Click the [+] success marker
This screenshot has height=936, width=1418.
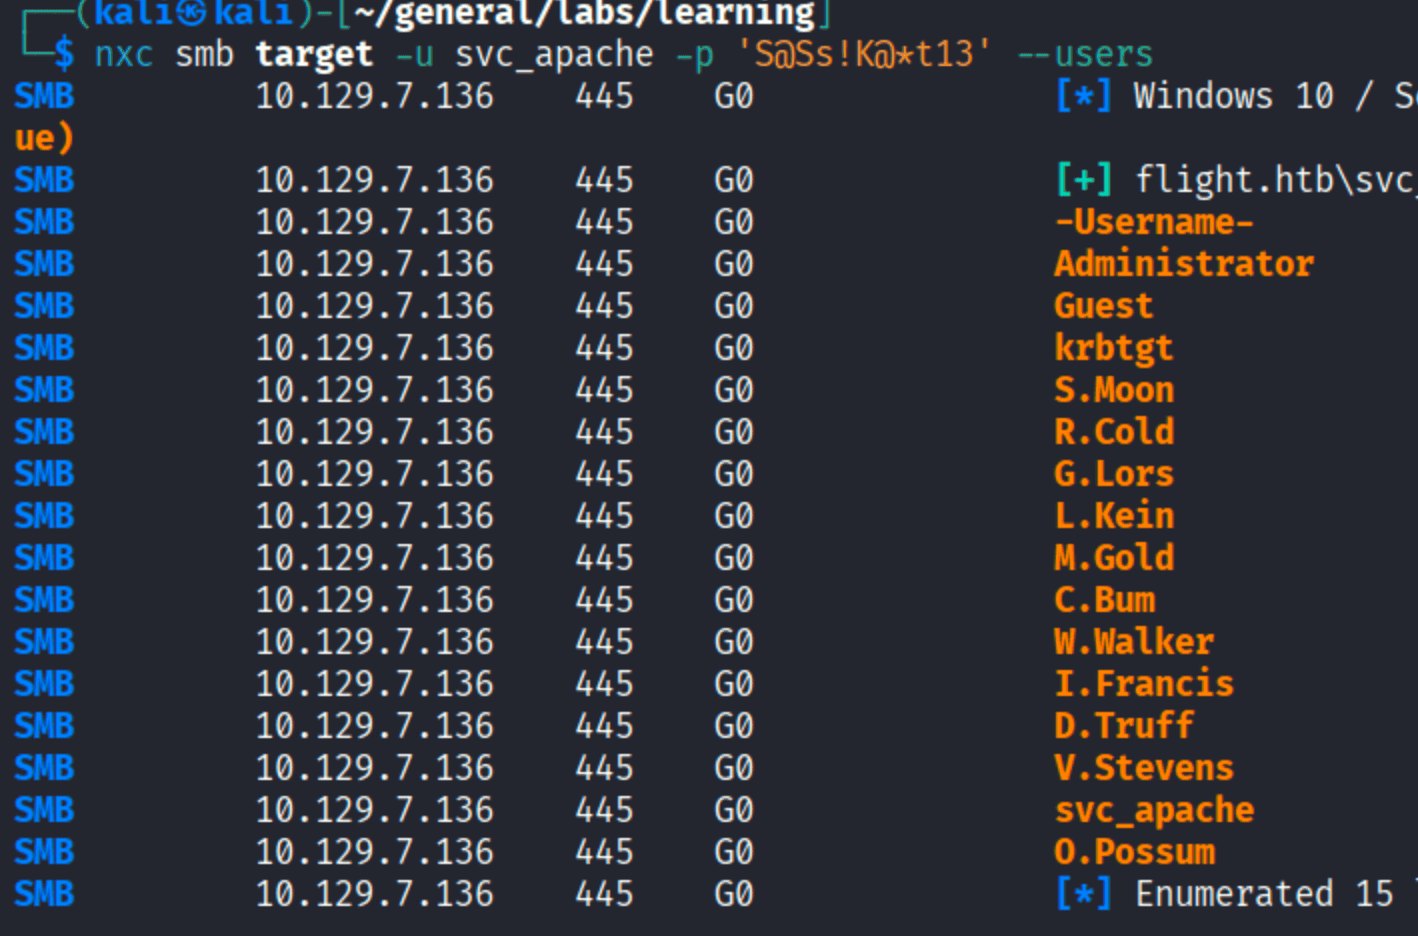[x=1084, y=180]
